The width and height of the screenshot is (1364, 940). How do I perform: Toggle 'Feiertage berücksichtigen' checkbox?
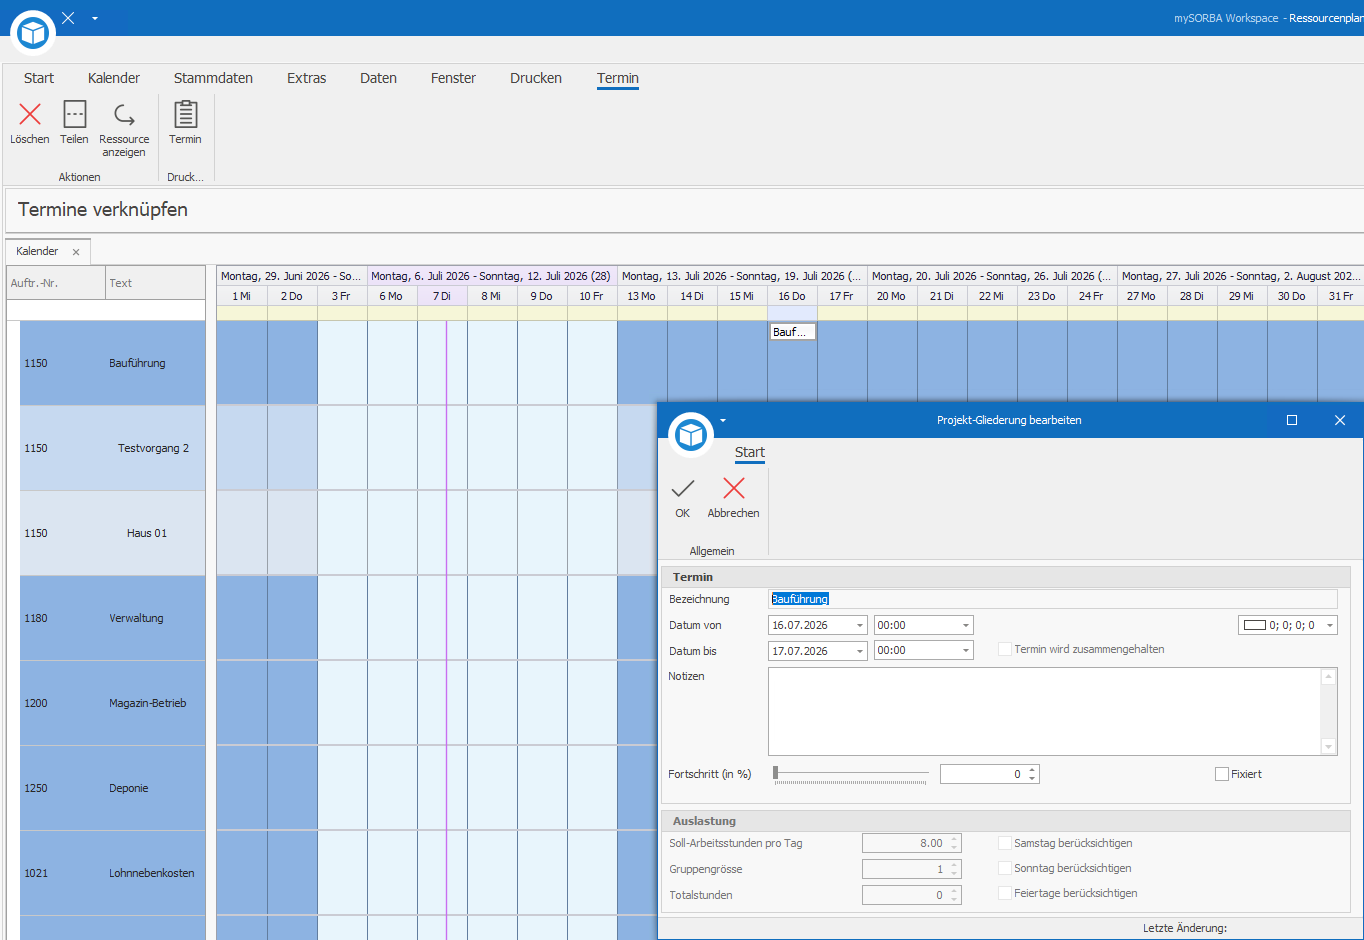tap(1005, 893)
